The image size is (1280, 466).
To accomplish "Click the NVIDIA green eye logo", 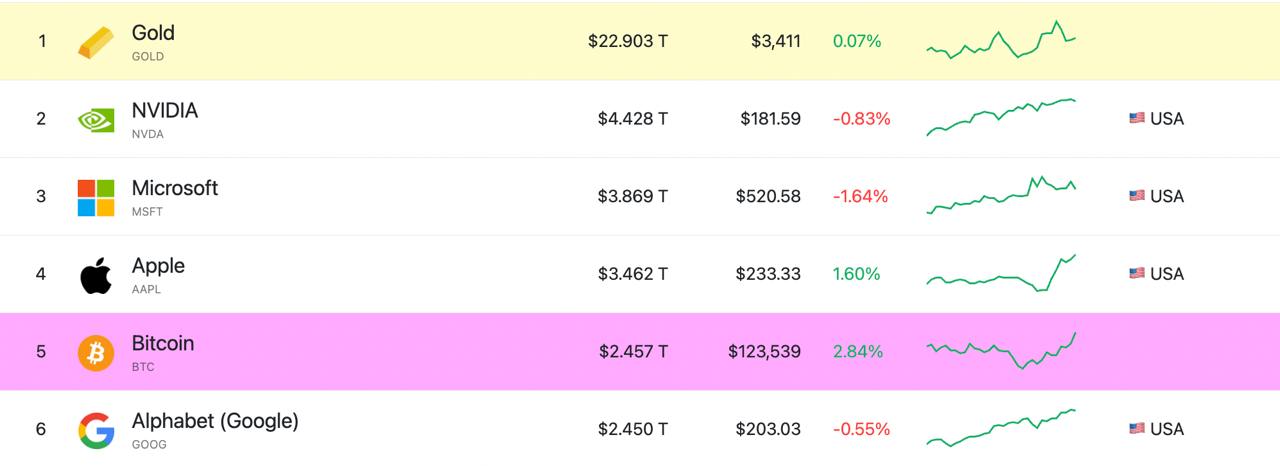I will coord(96,120).
